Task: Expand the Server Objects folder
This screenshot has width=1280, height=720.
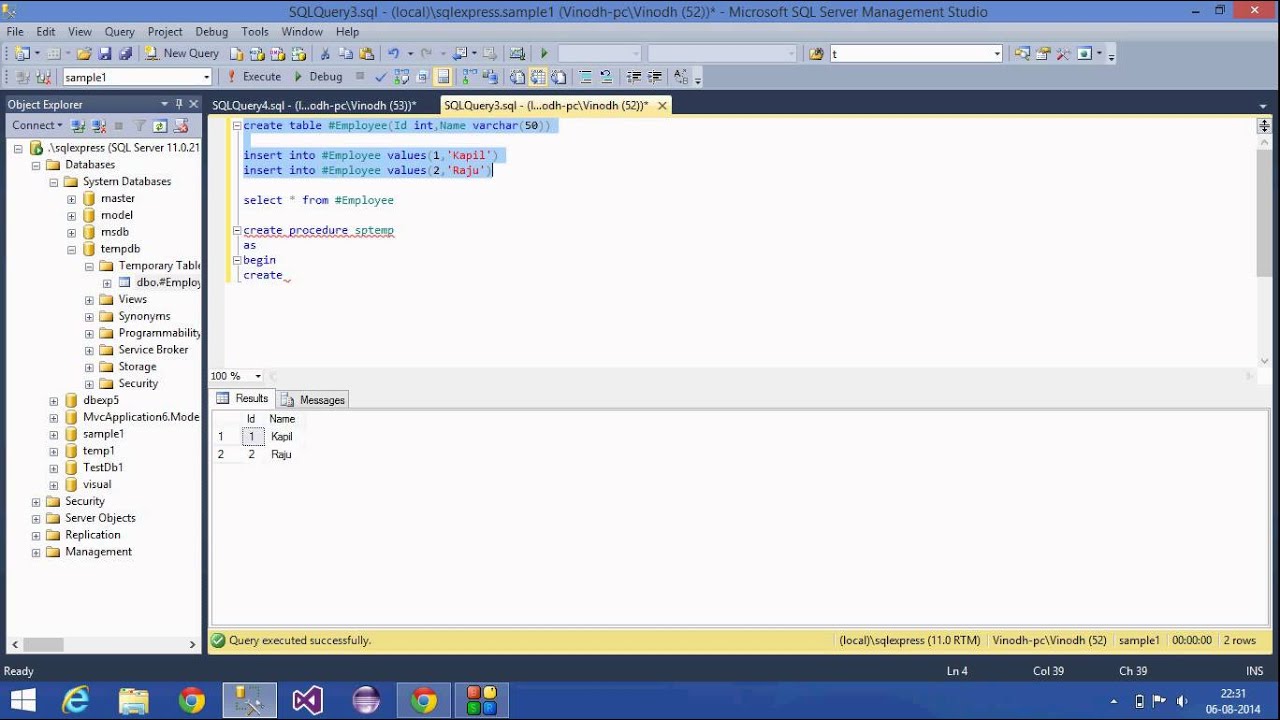Action: coord(36,518)
